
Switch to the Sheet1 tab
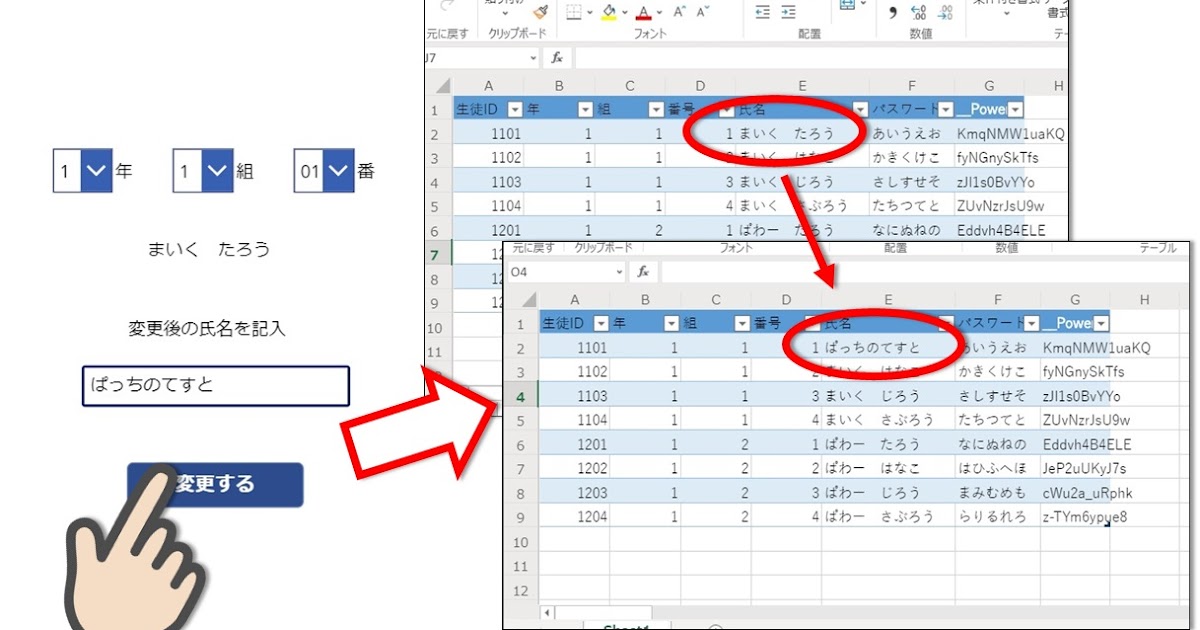(x=625, y=626)
